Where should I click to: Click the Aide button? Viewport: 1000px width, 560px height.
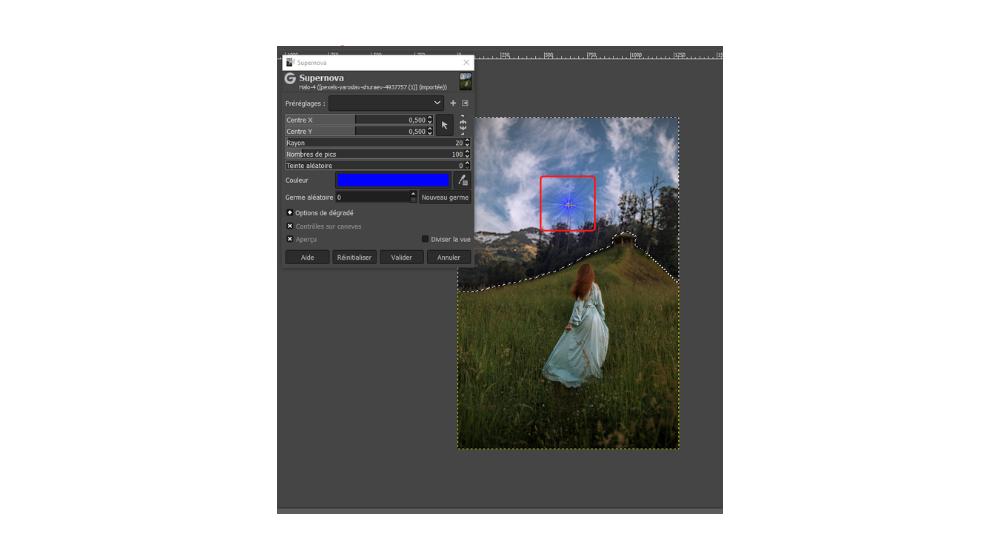(307, 257)
